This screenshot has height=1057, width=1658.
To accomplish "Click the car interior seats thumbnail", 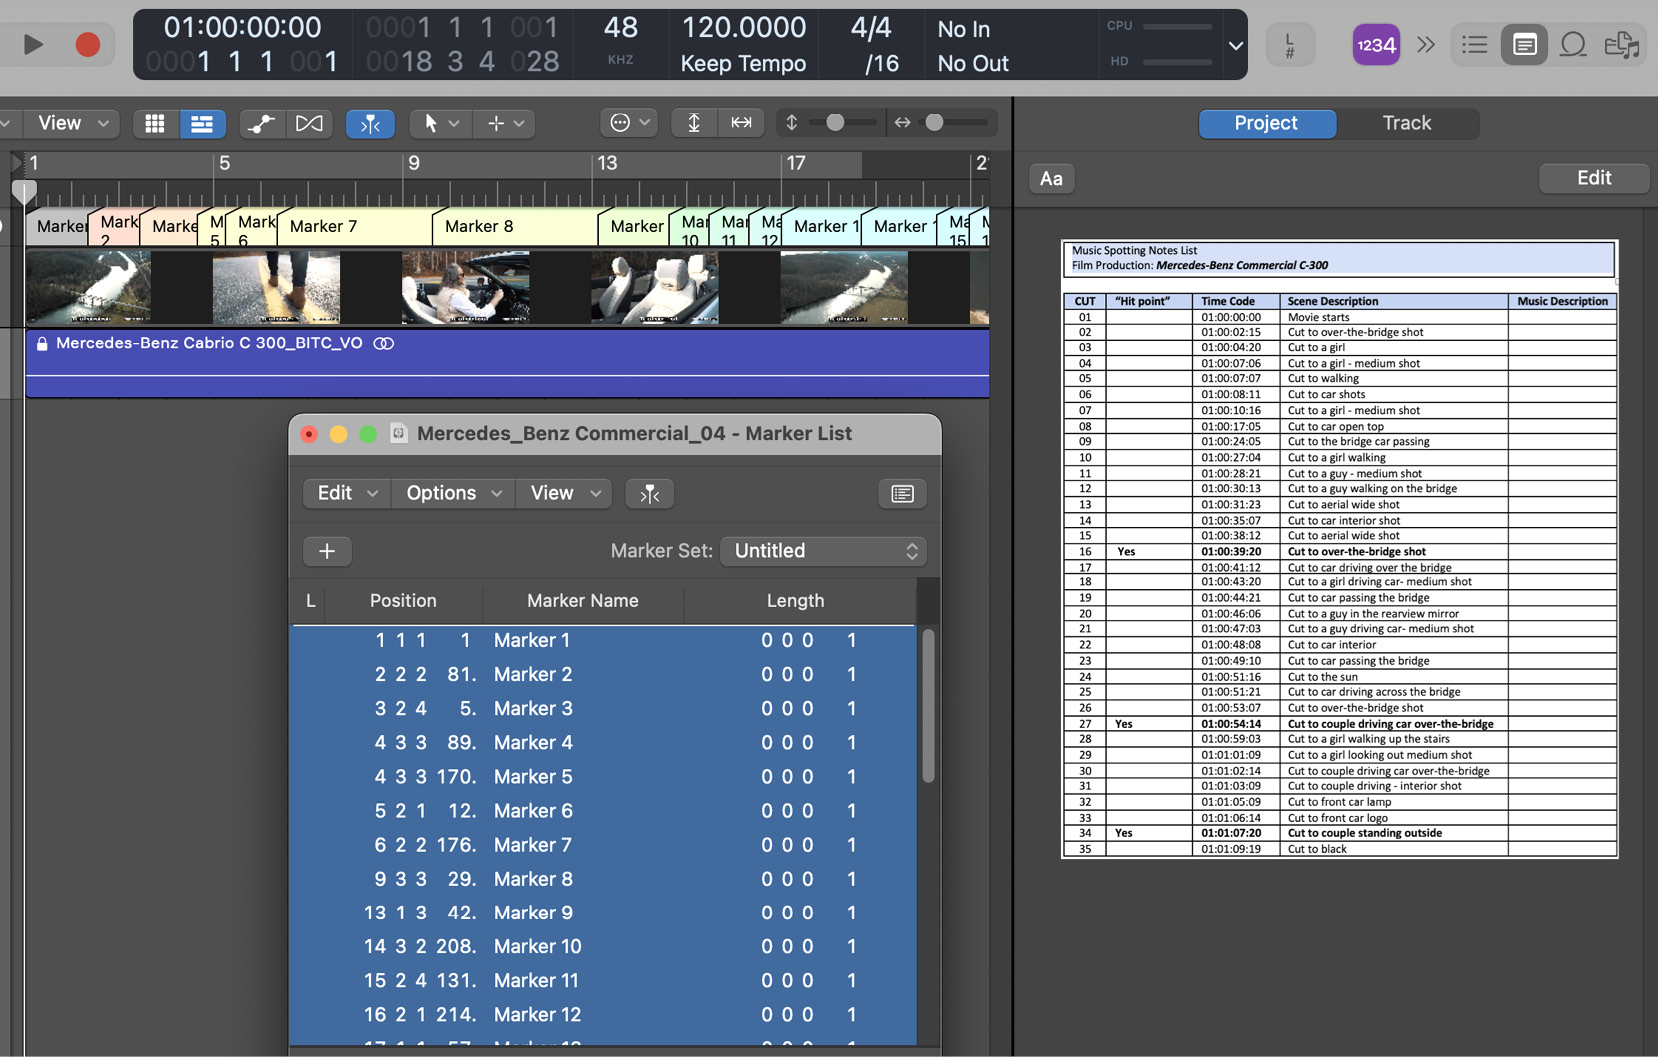I will point(654,287).
